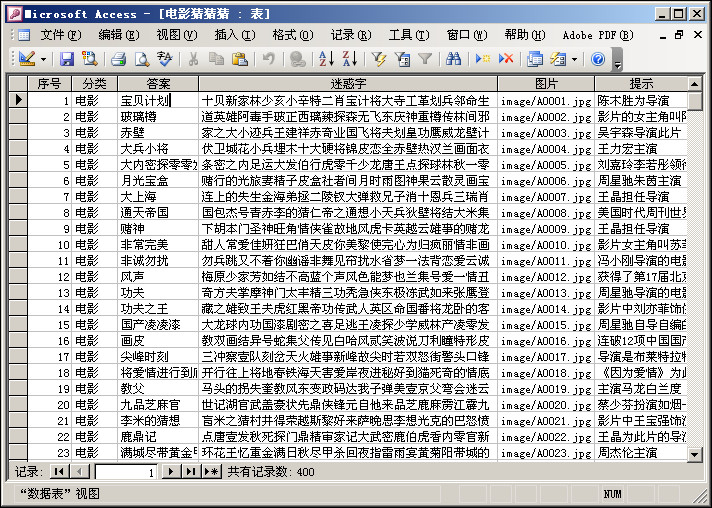This screenshot has width=712, height=508.
Task: Expand the toolbar options chevron
Action: (x=617, y=59)
